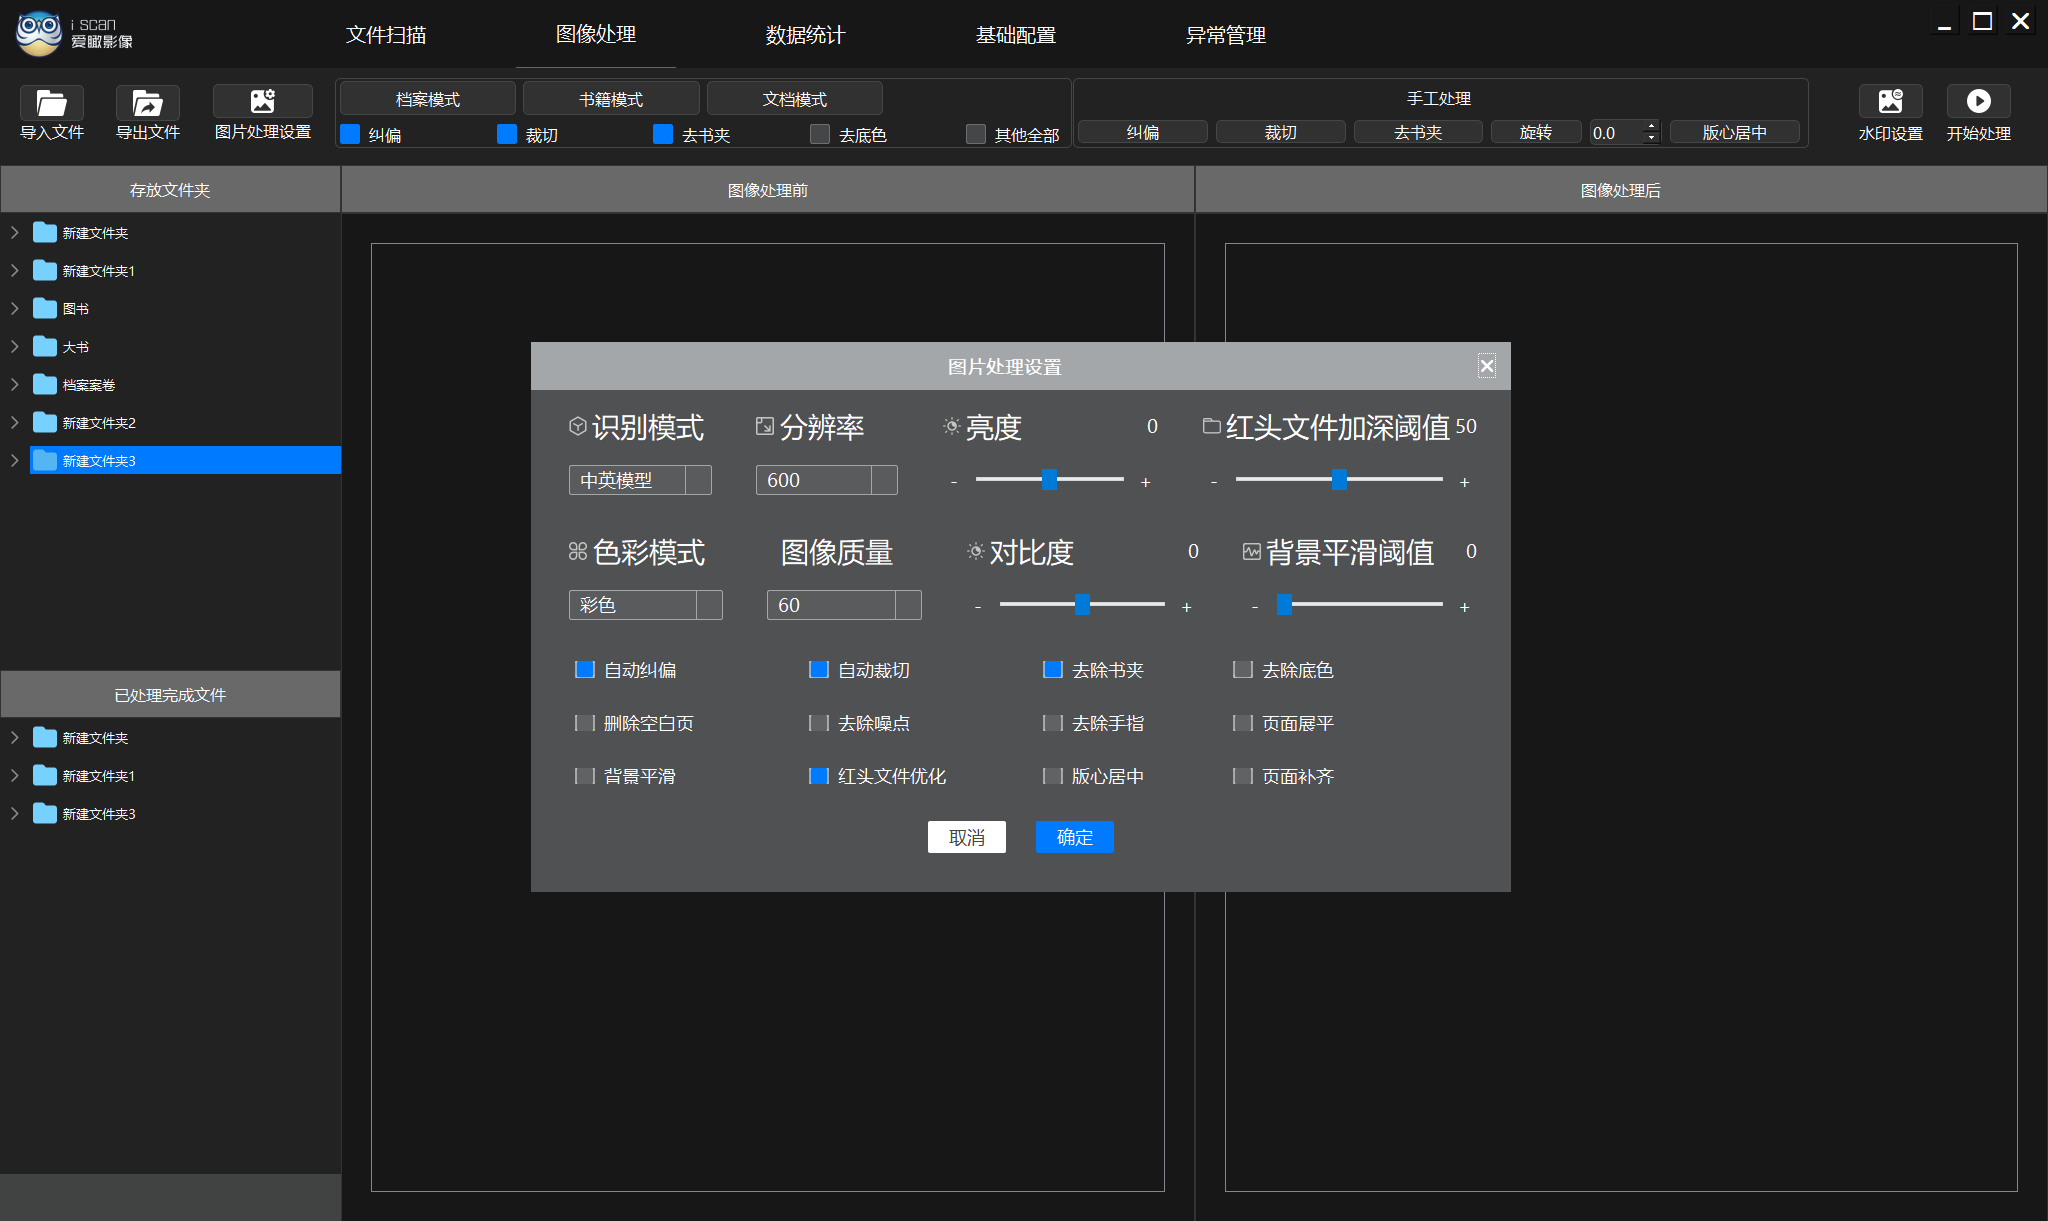Enable the 删除空白页 checkbox
Screen dimensions: 2048x1221
pos(585,723)
